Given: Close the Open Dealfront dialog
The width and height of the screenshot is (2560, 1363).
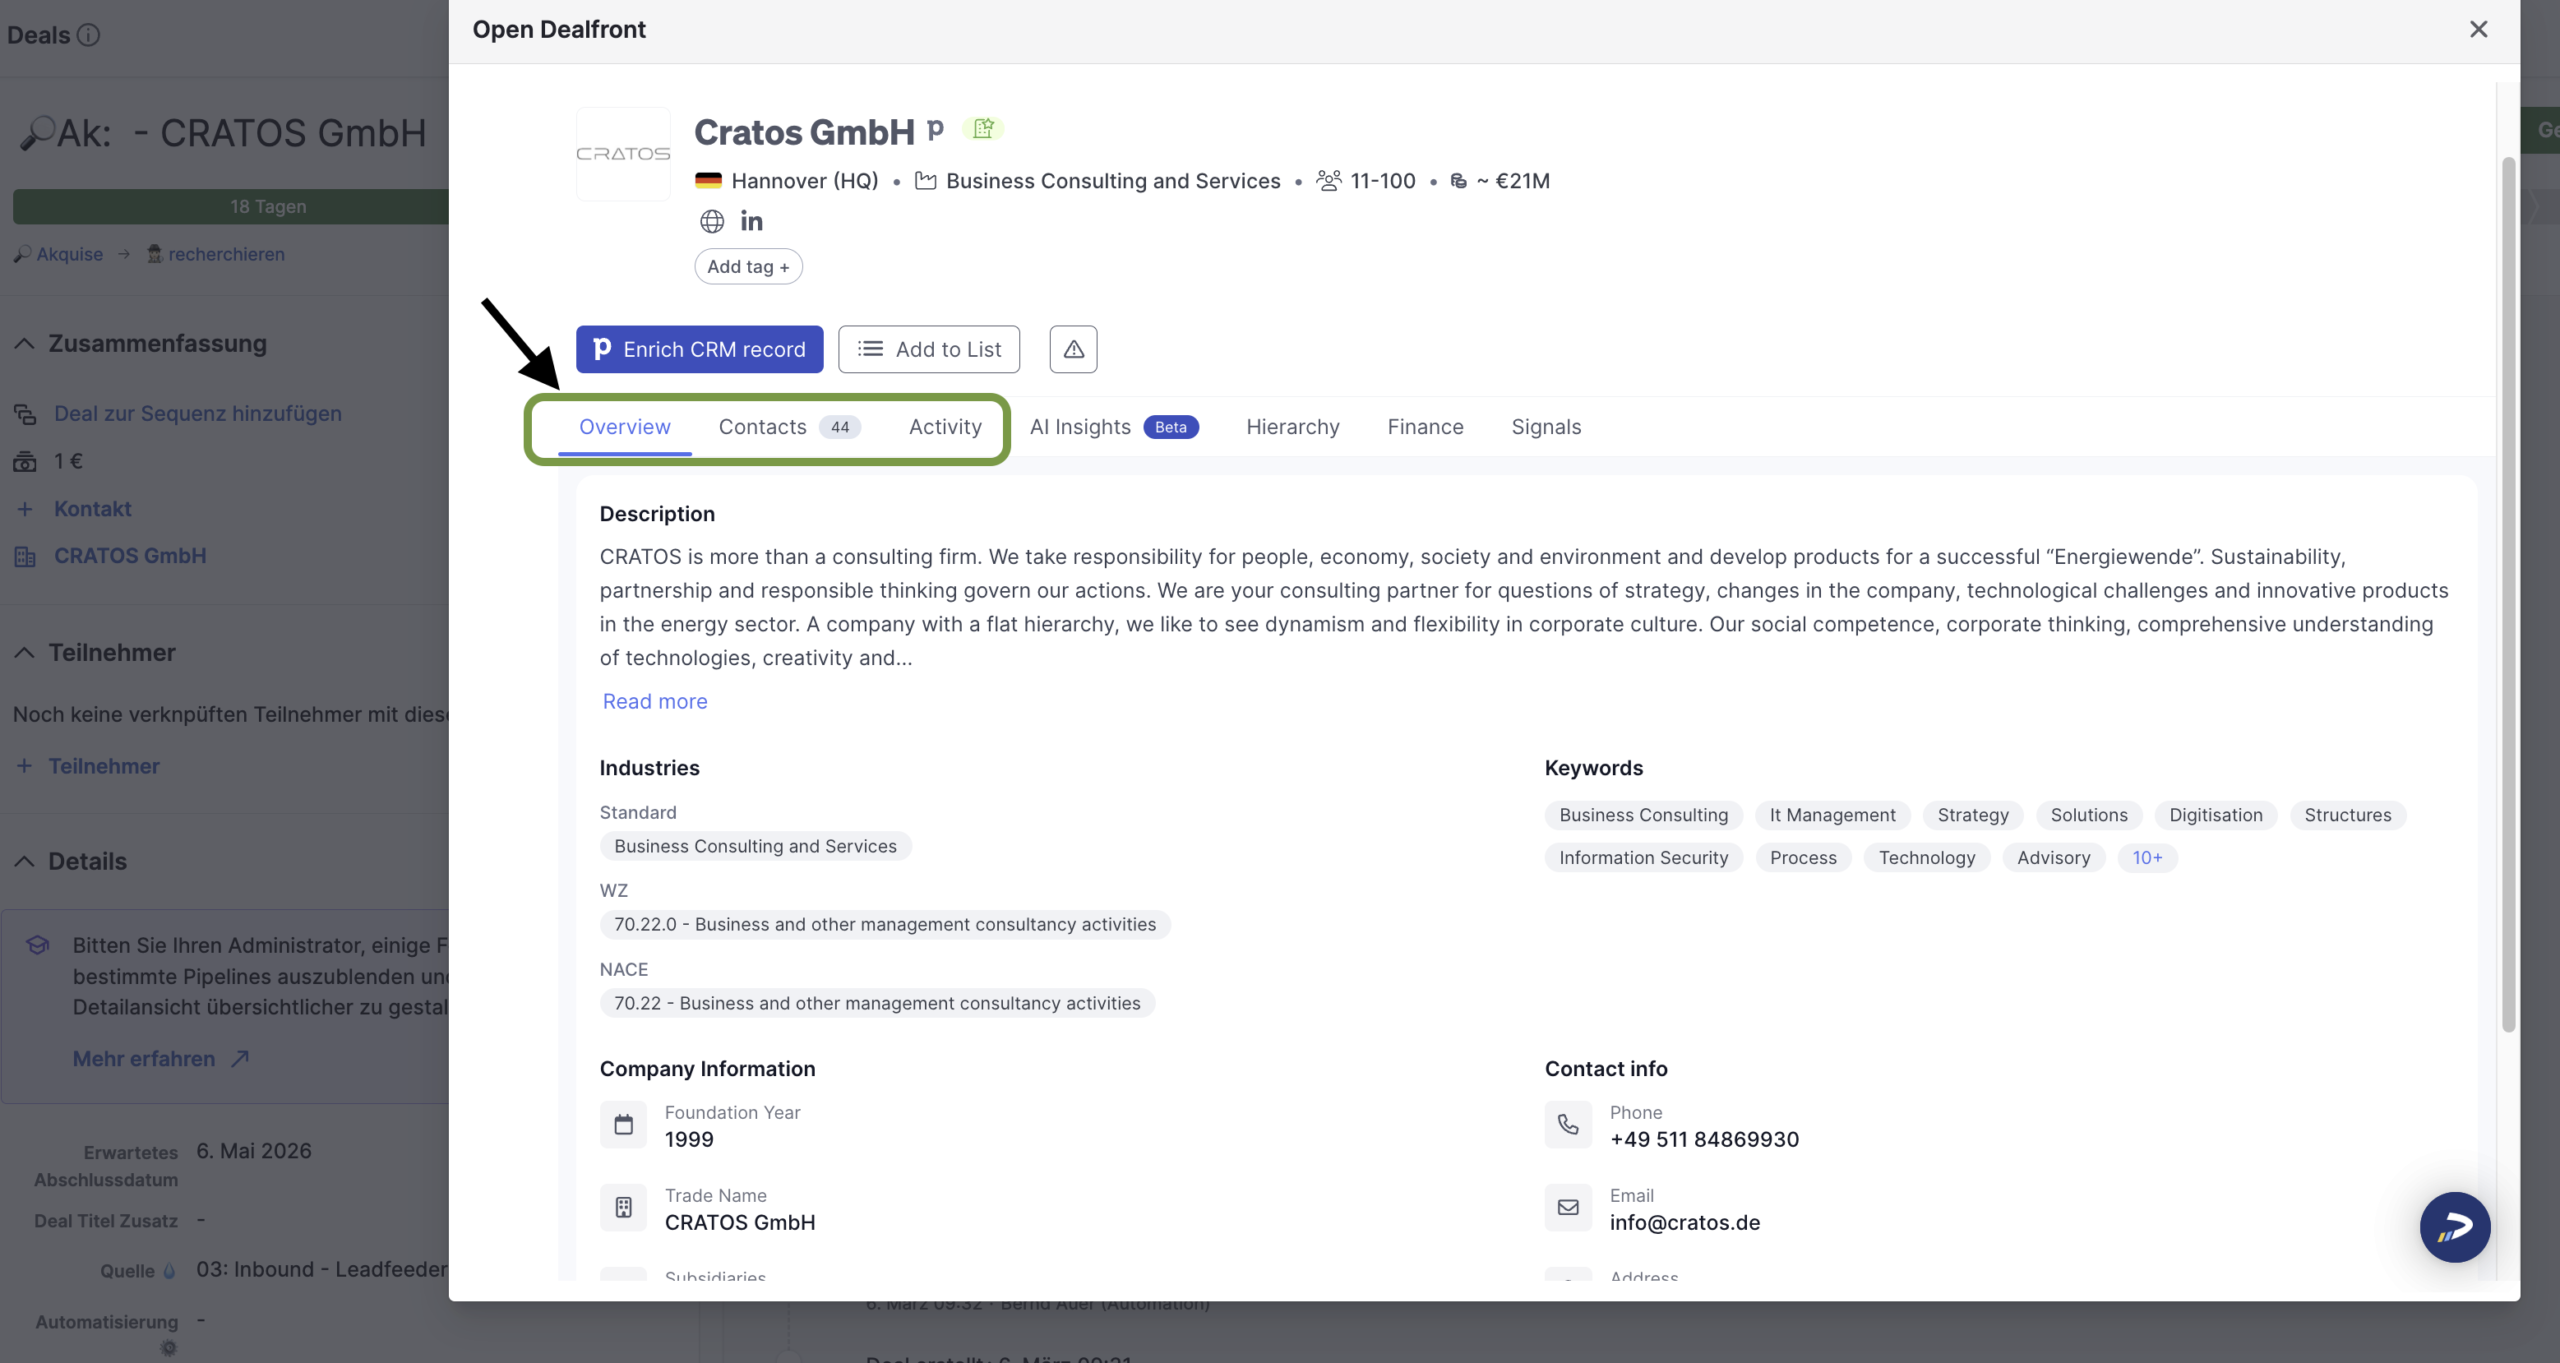Looking at the screenshot, I should click(x=2478, y=29).
